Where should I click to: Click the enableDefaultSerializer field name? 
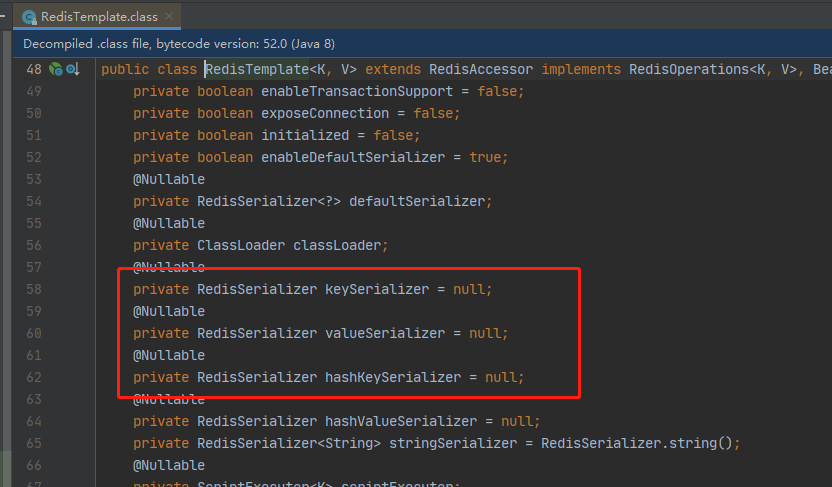pos(353,158)
